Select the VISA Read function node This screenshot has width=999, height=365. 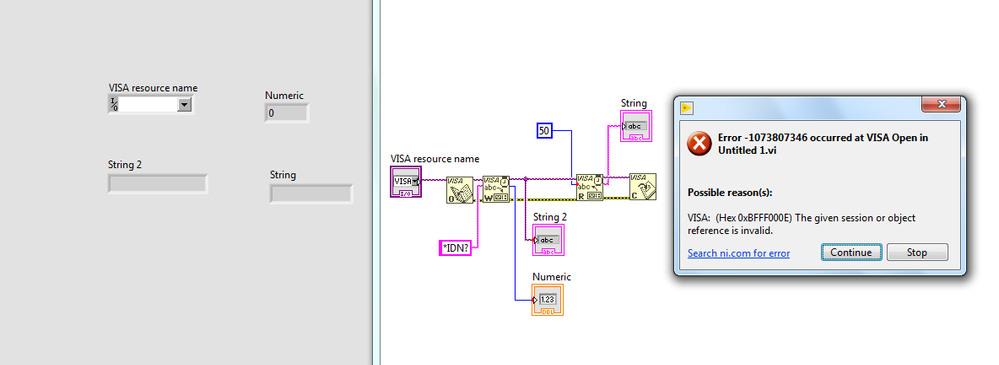(x=589, y=187)
